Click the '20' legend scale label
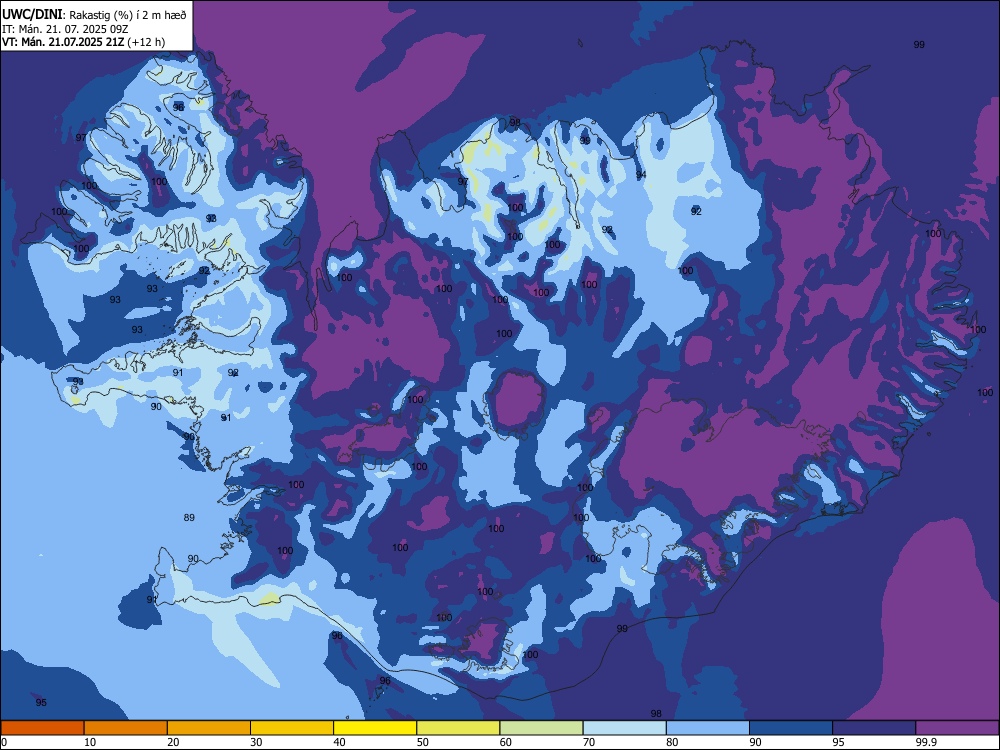The width and height of the screenshot is (1000, 750). coord(173,742)
